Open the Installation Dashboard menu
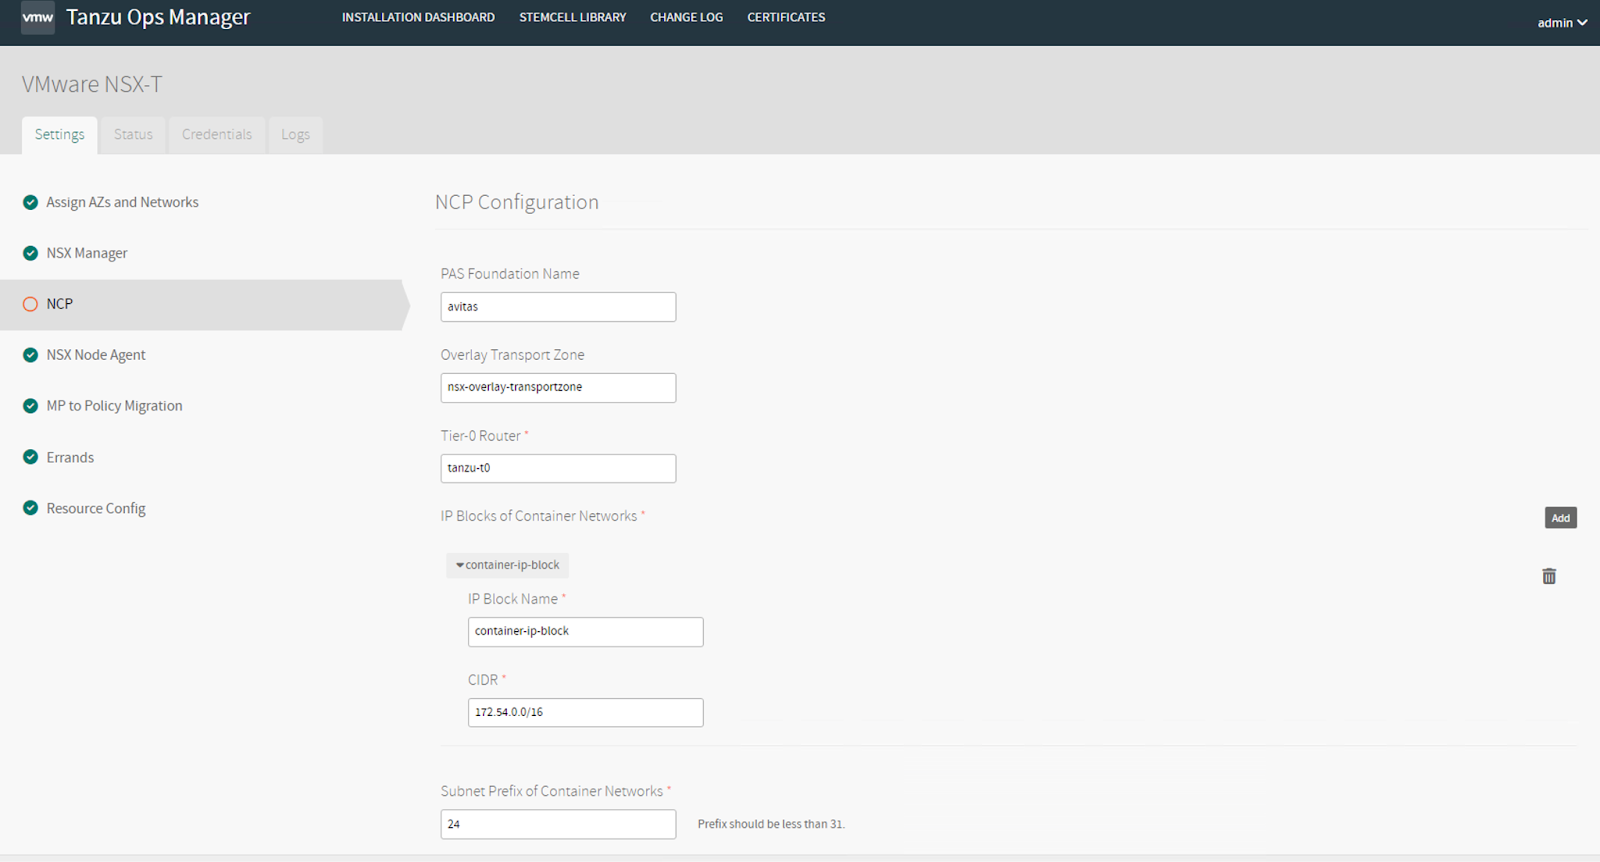This screenshot has width=1600, height=862. click(x=418, y=17)
